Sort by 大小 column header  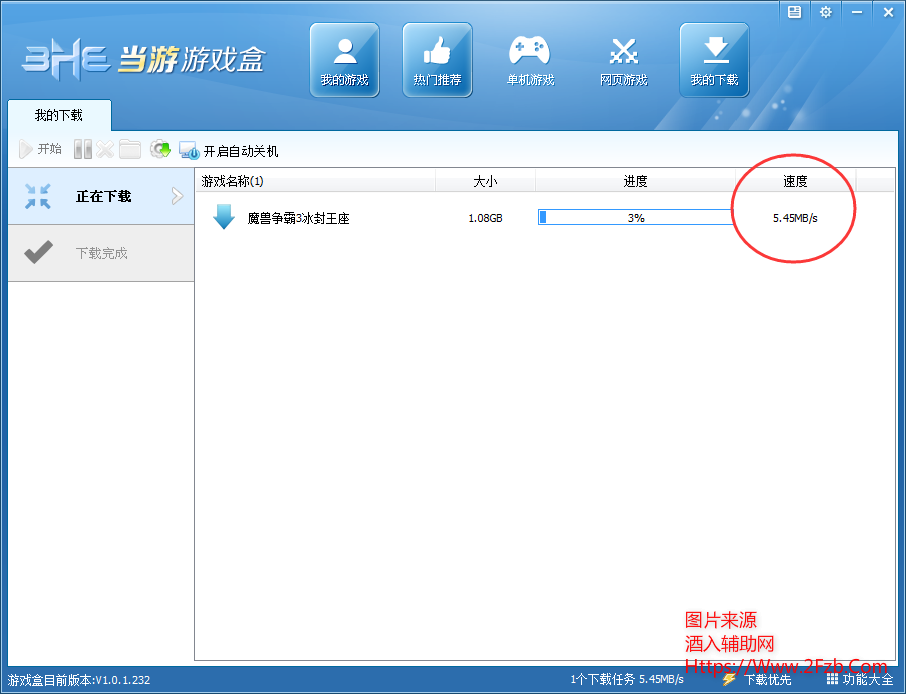click(x=485, y=181)
